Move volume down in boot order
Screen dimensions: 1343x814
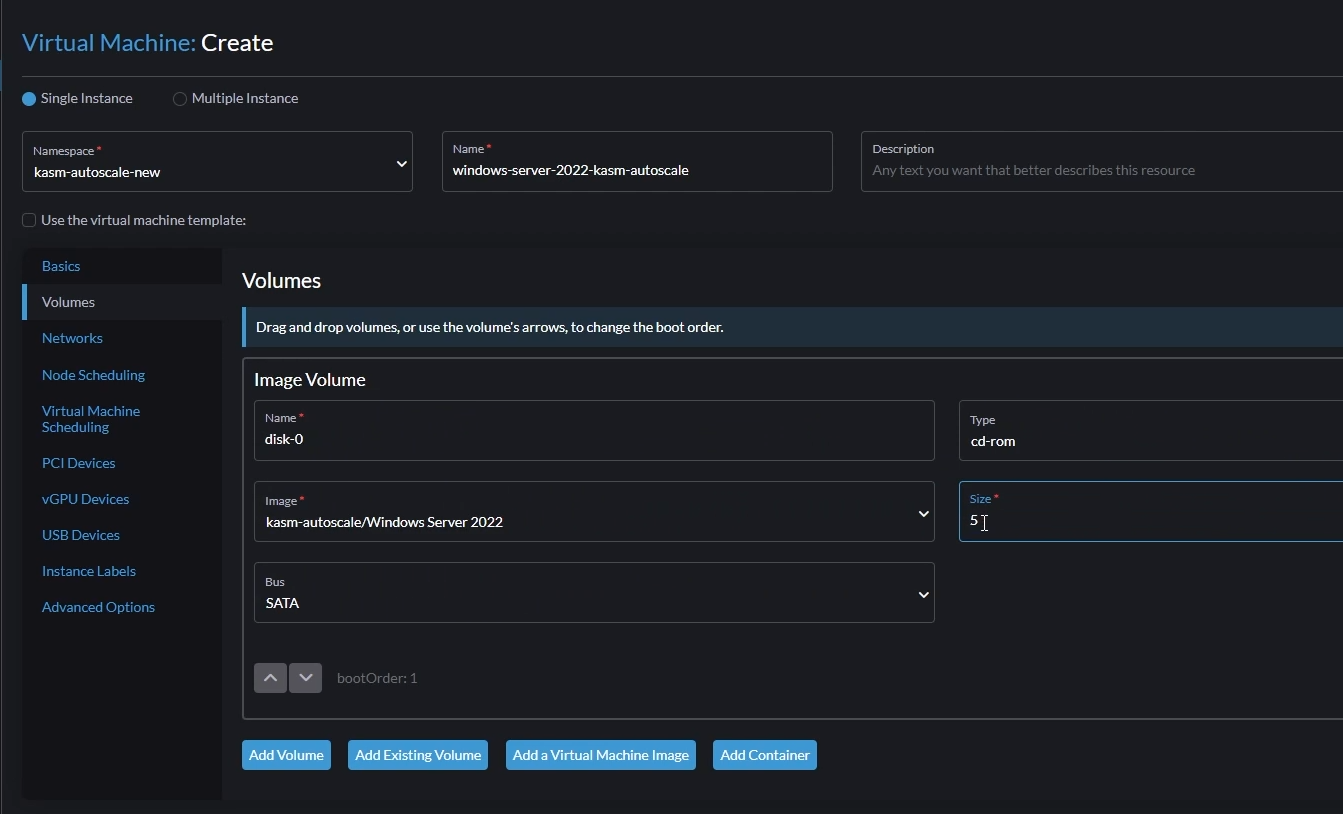tap(306, 678)
